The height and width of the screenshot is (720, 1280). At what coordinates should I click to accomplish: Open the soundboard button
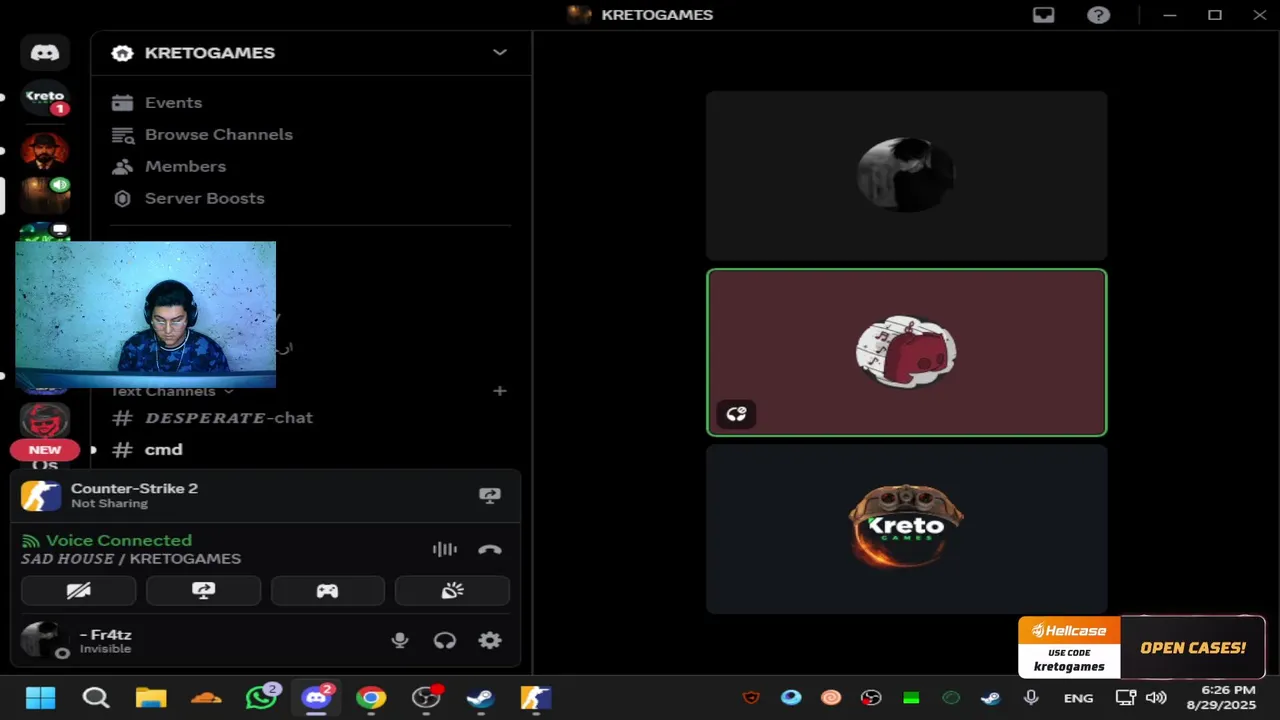pyautogui.click(x=452, y=591)
